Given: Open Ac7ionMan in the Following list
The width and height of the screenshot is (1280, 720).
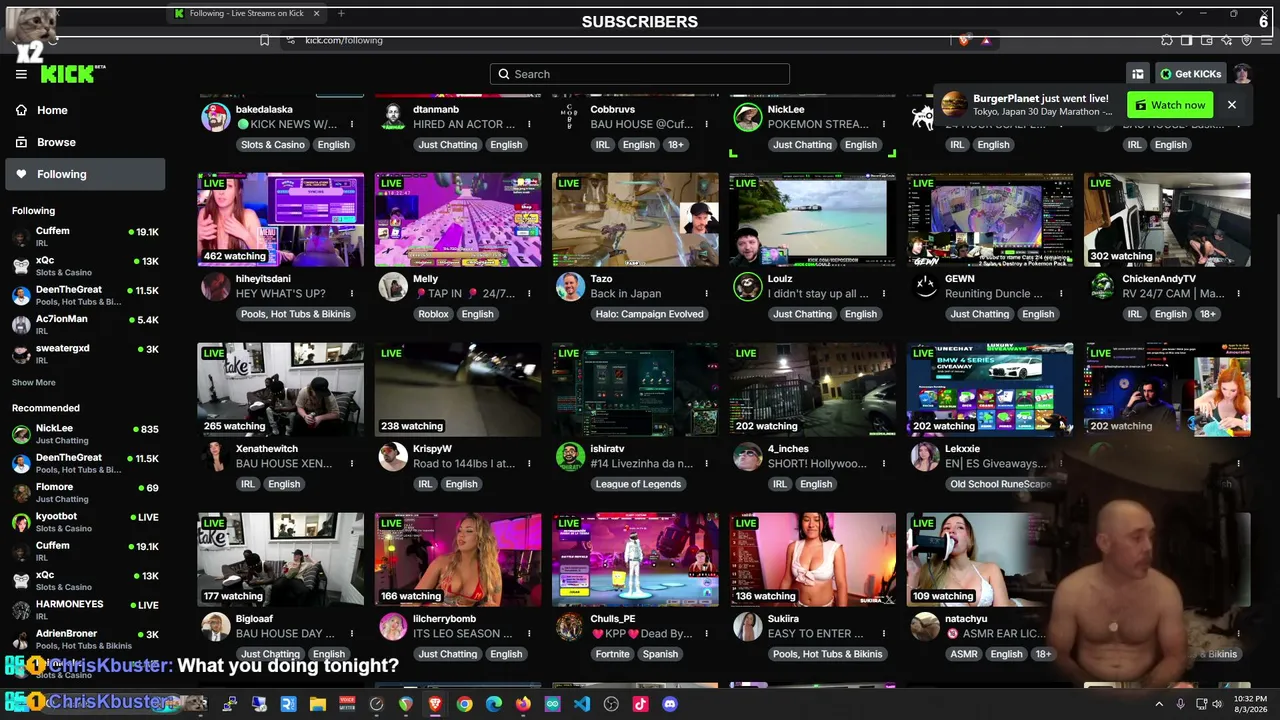Looking at the screenshot, I should tap(85, 324).
